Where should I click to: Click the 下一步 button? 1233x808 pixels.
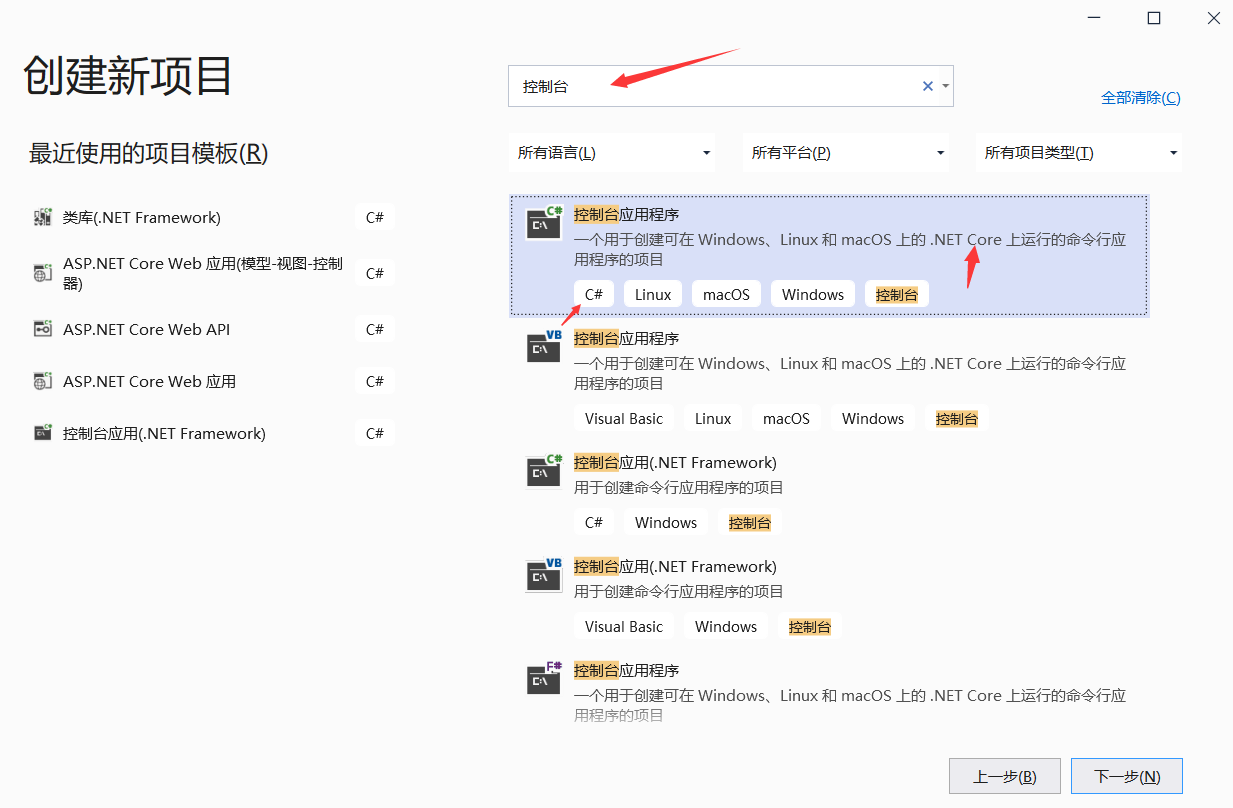(x=1126, y=775)
